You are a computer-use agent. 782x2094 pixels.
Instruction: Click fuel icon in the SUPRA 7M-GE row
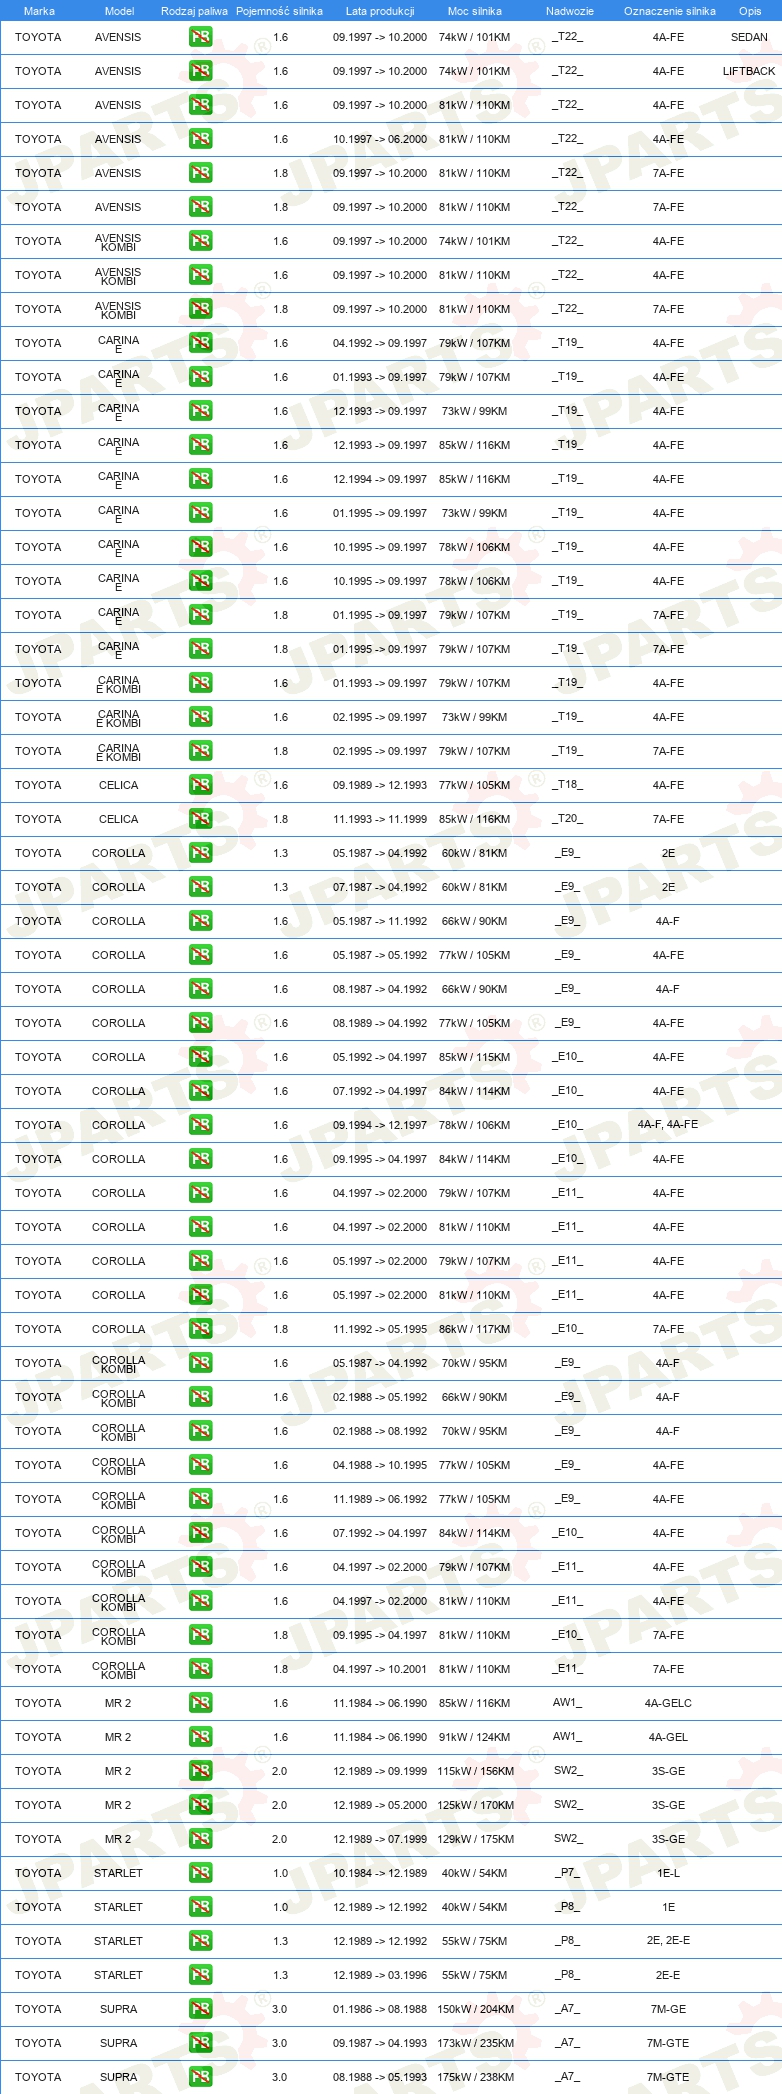[200, 2009]
